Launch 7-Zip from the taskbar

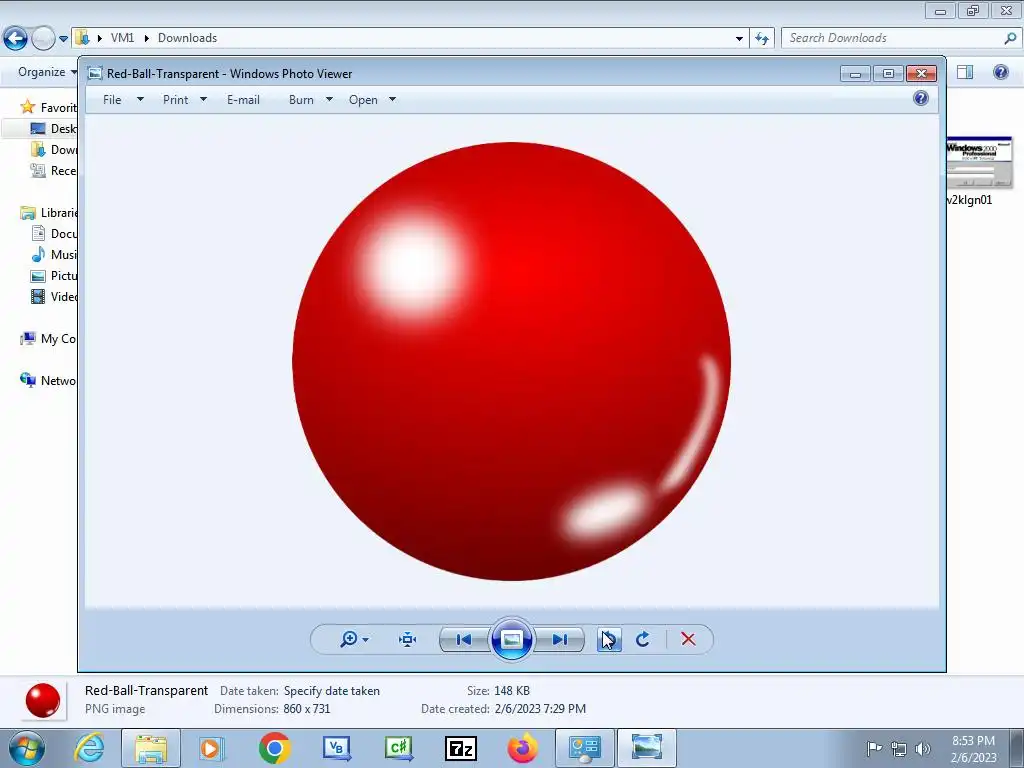point(460,748)
